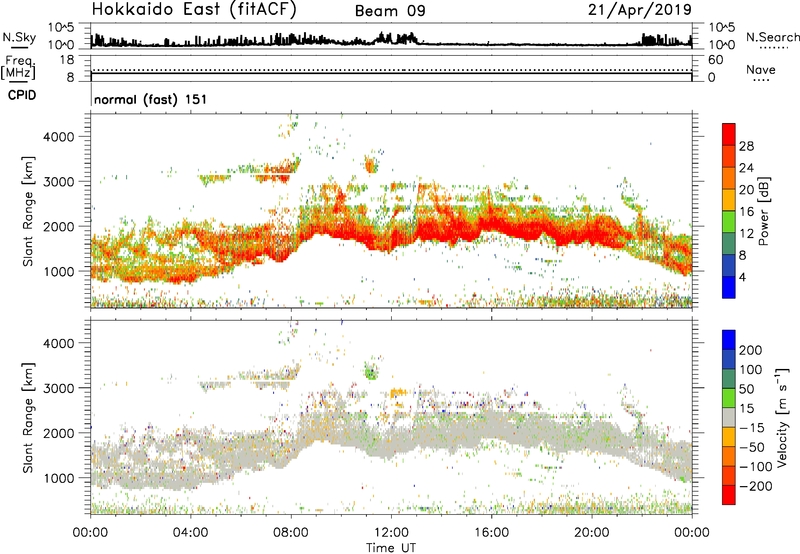Image resolution: width=800 pixels, height=554 pixels.
Task: Select the '4000' tick on power panel
Action: click(x=58, y=137)
